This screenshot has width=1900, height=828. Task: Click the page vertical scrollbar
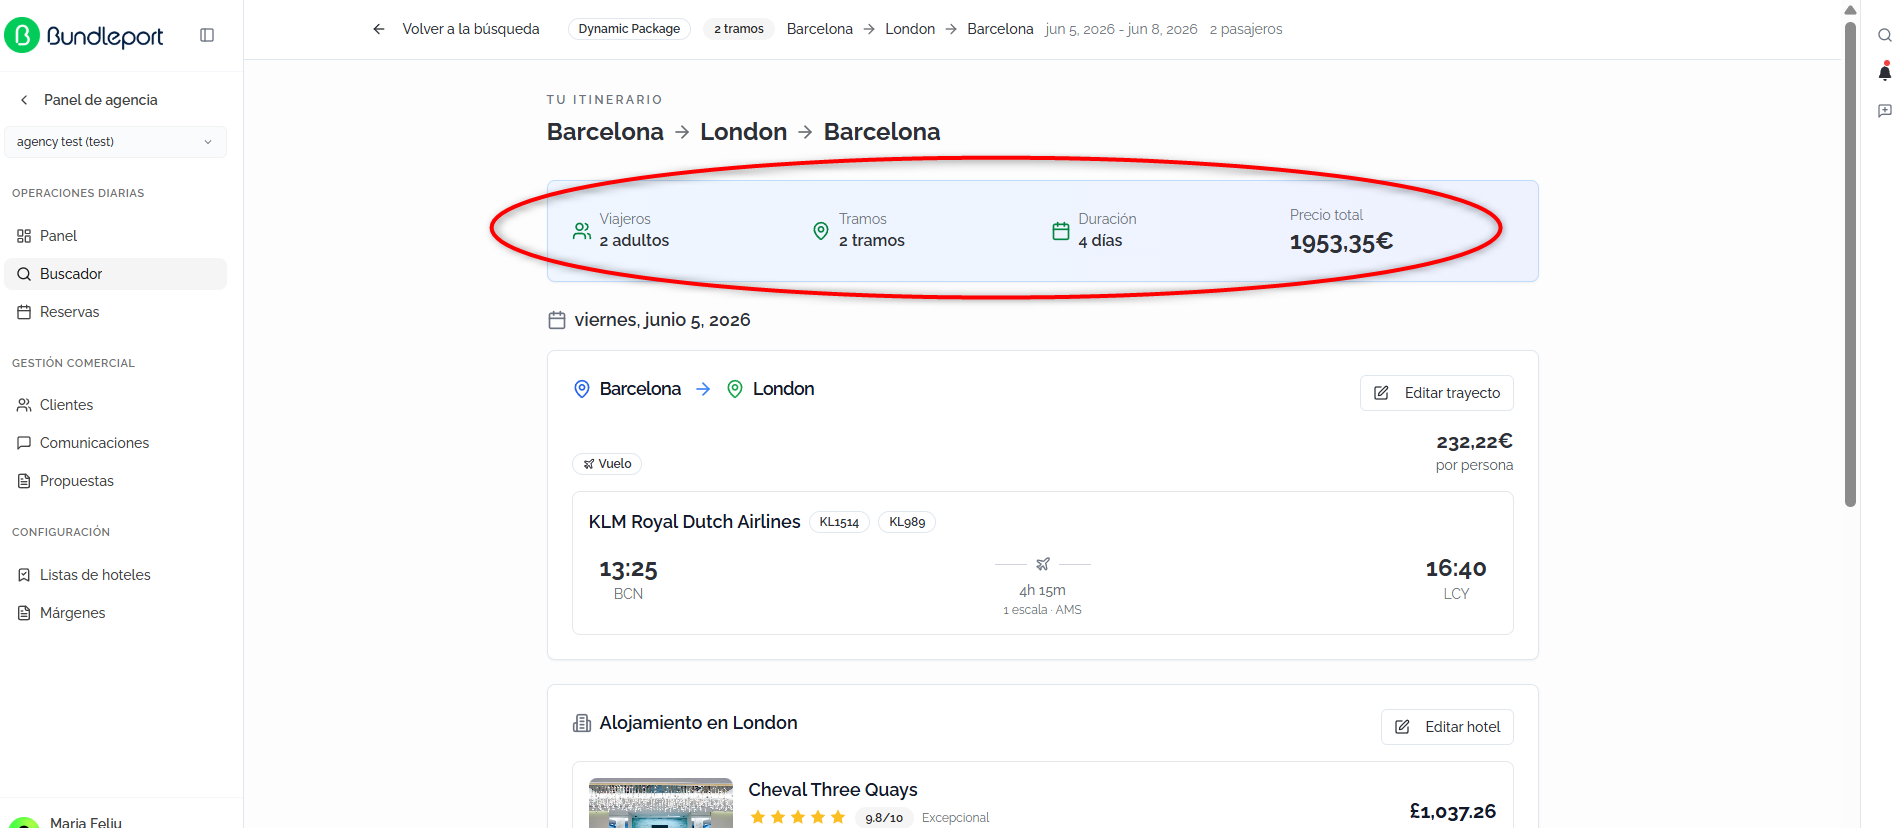[x=1850, y=265]
